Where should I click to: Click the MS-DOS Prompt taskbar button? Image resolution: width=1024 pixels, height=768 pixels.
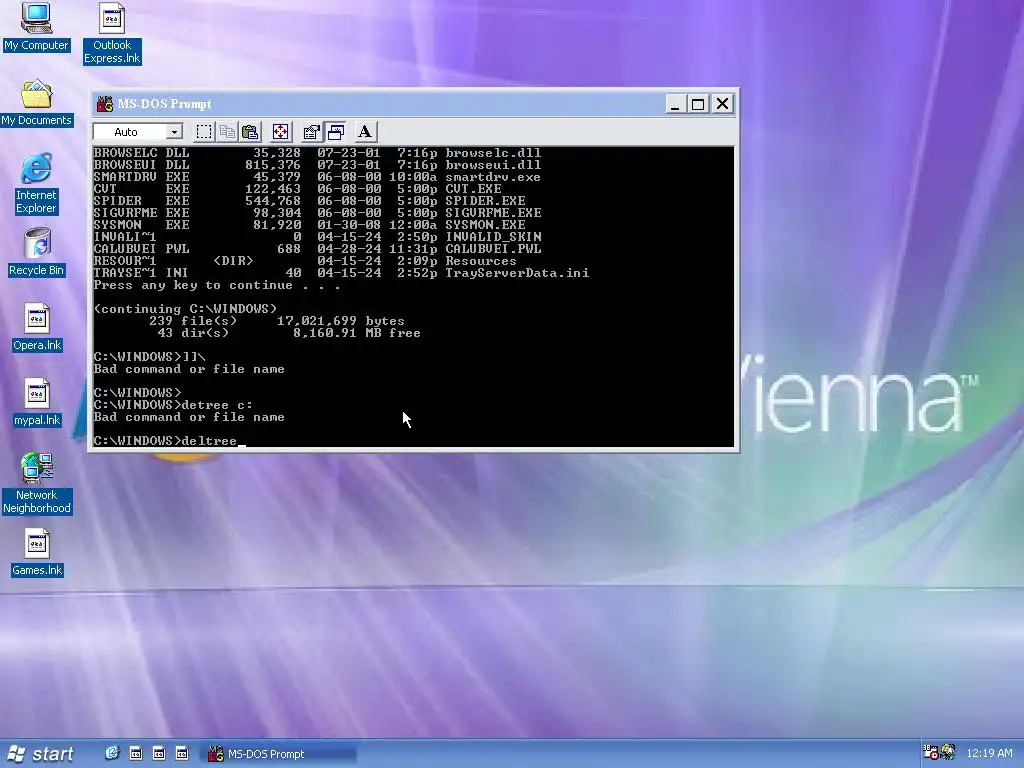pos(280,754)
